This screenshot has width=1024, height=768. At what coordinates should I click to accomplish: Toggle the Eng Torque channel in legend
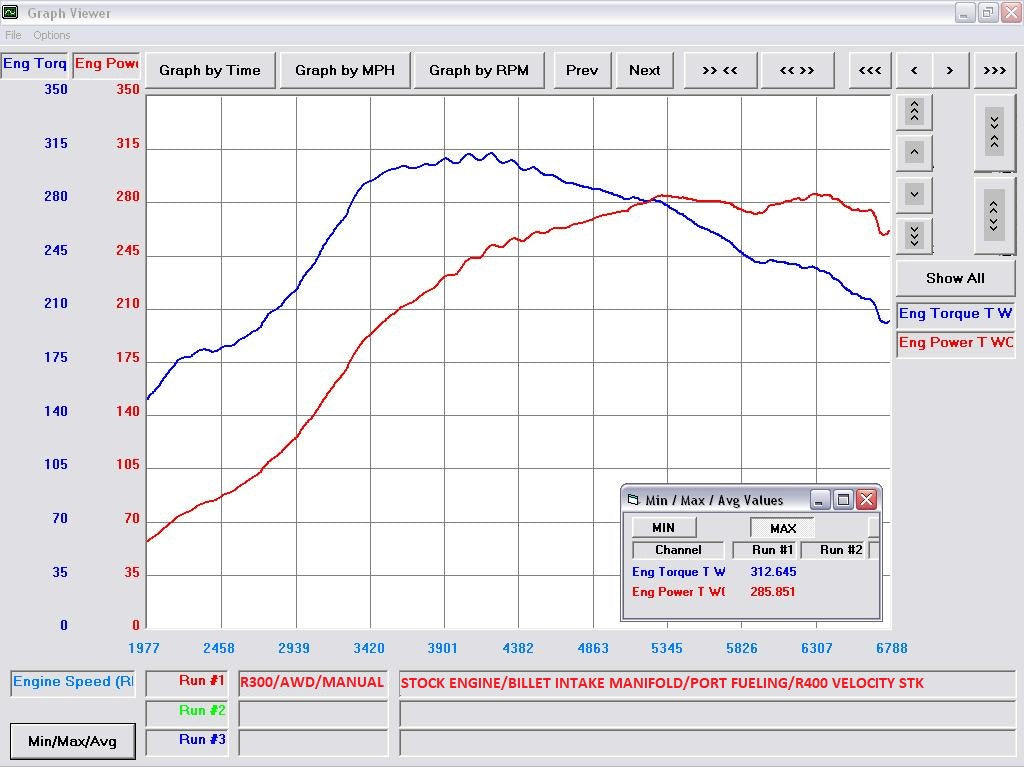(955, 314)
